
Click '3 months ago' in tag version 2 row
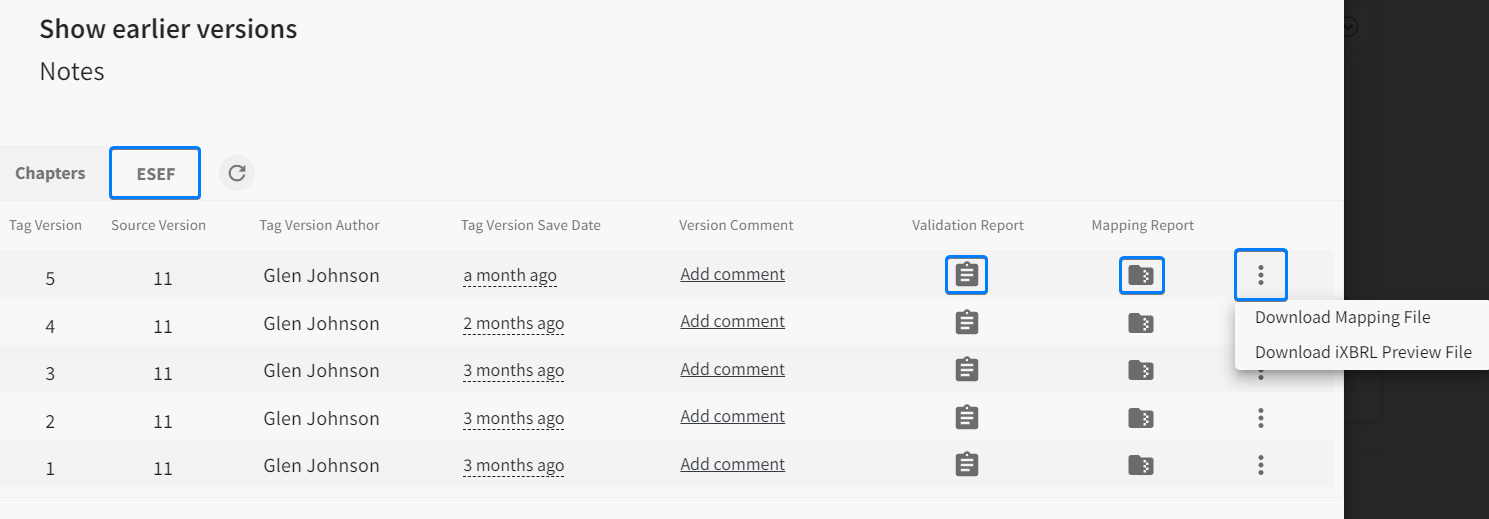(514, 419)
